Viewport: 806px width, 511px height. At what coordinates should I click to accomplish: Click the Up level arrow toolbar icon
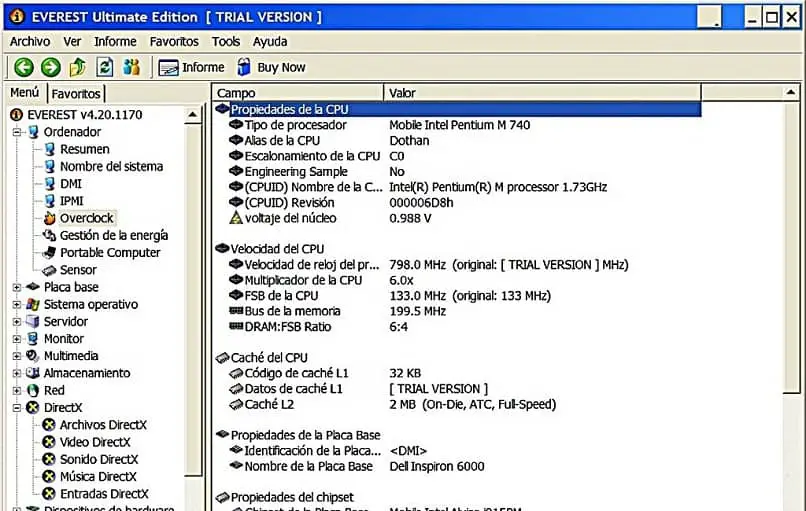point(78,67)
